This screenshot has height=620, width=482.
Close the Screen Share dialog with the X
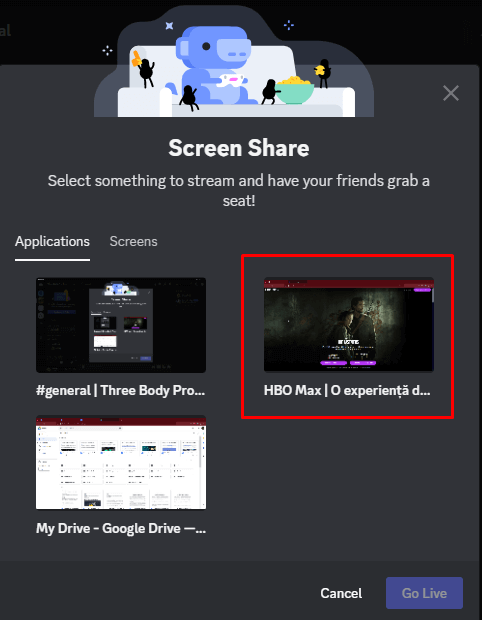[x=451, y=93]
